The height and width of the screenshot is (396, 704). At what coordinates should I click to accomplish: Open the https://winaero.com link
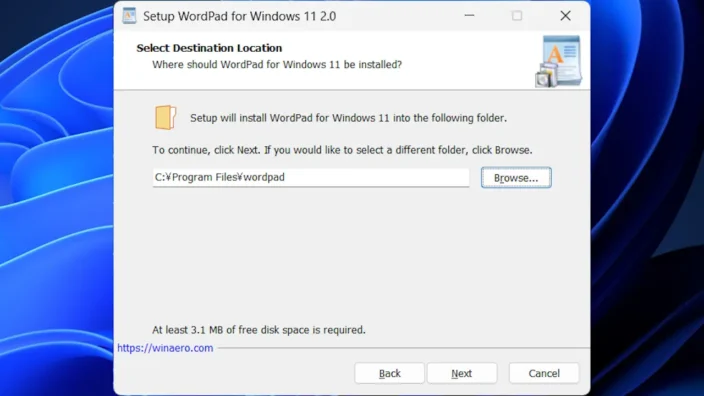pyautogui.click(x=165, y=348)
